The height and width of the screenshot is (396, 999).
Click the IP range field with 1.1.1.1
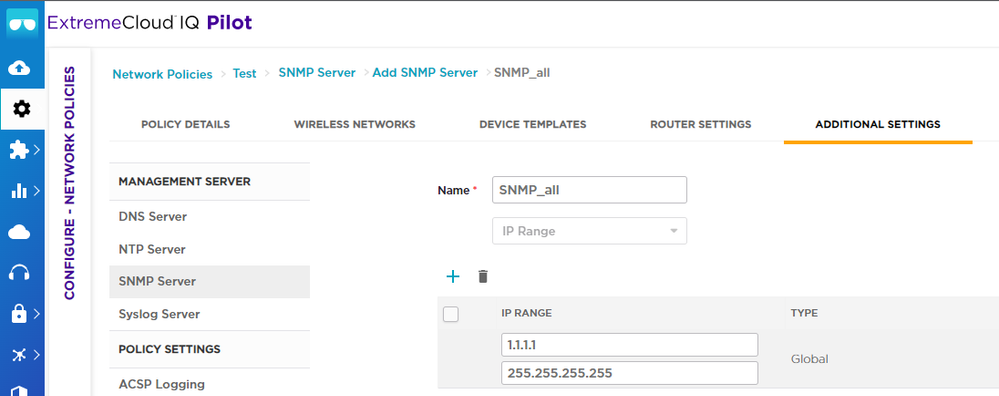click(x=629, y=344)
